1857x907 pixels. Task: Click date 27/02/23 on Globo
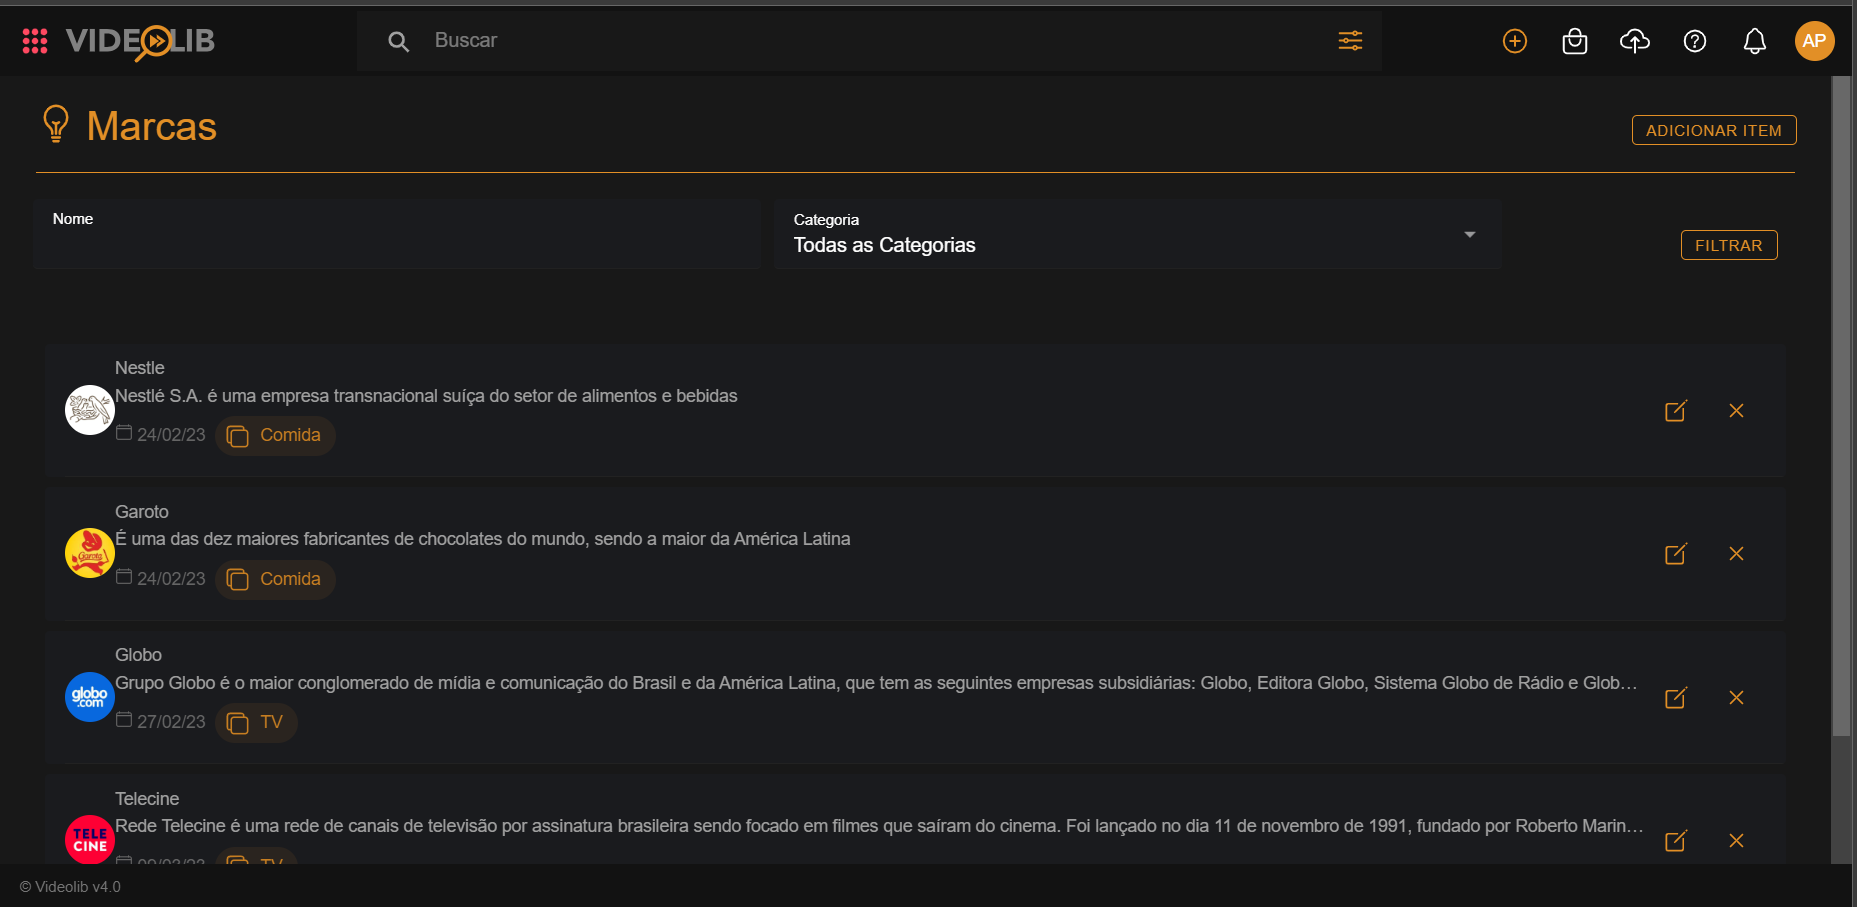(x=171, y=722)
